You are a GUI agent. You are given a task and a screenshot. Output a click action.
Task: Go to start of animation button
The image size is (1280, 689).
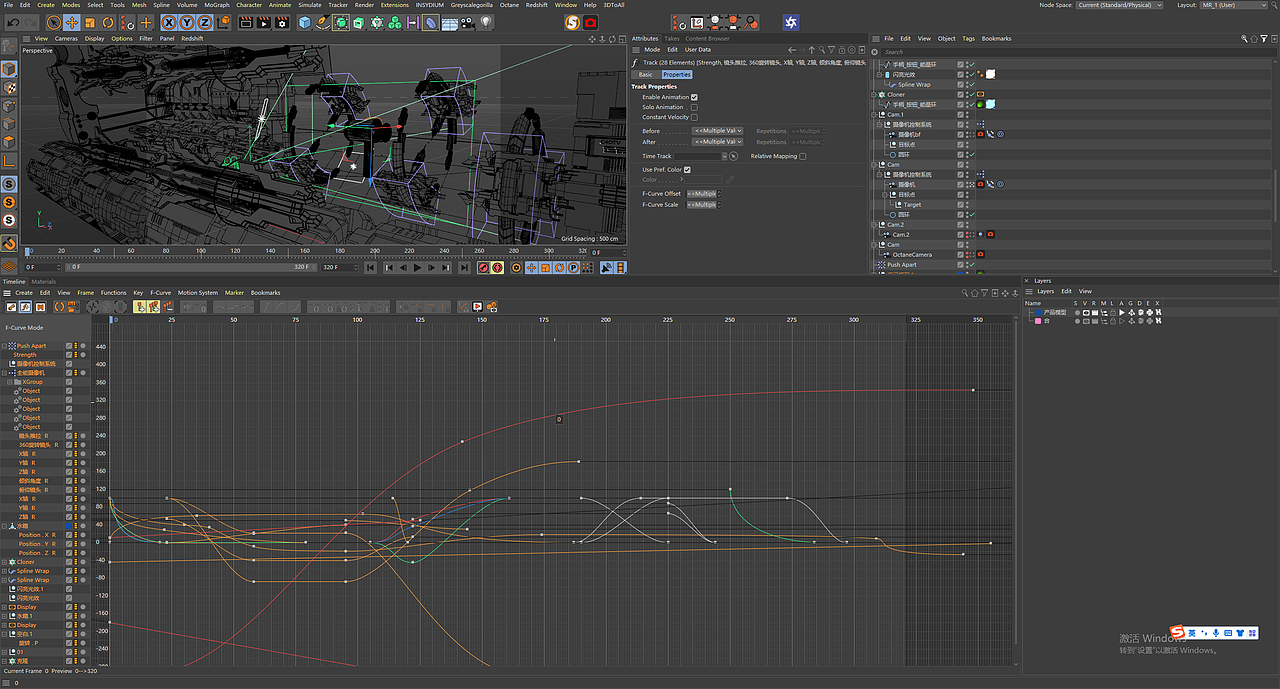click(x=371, y=267)
